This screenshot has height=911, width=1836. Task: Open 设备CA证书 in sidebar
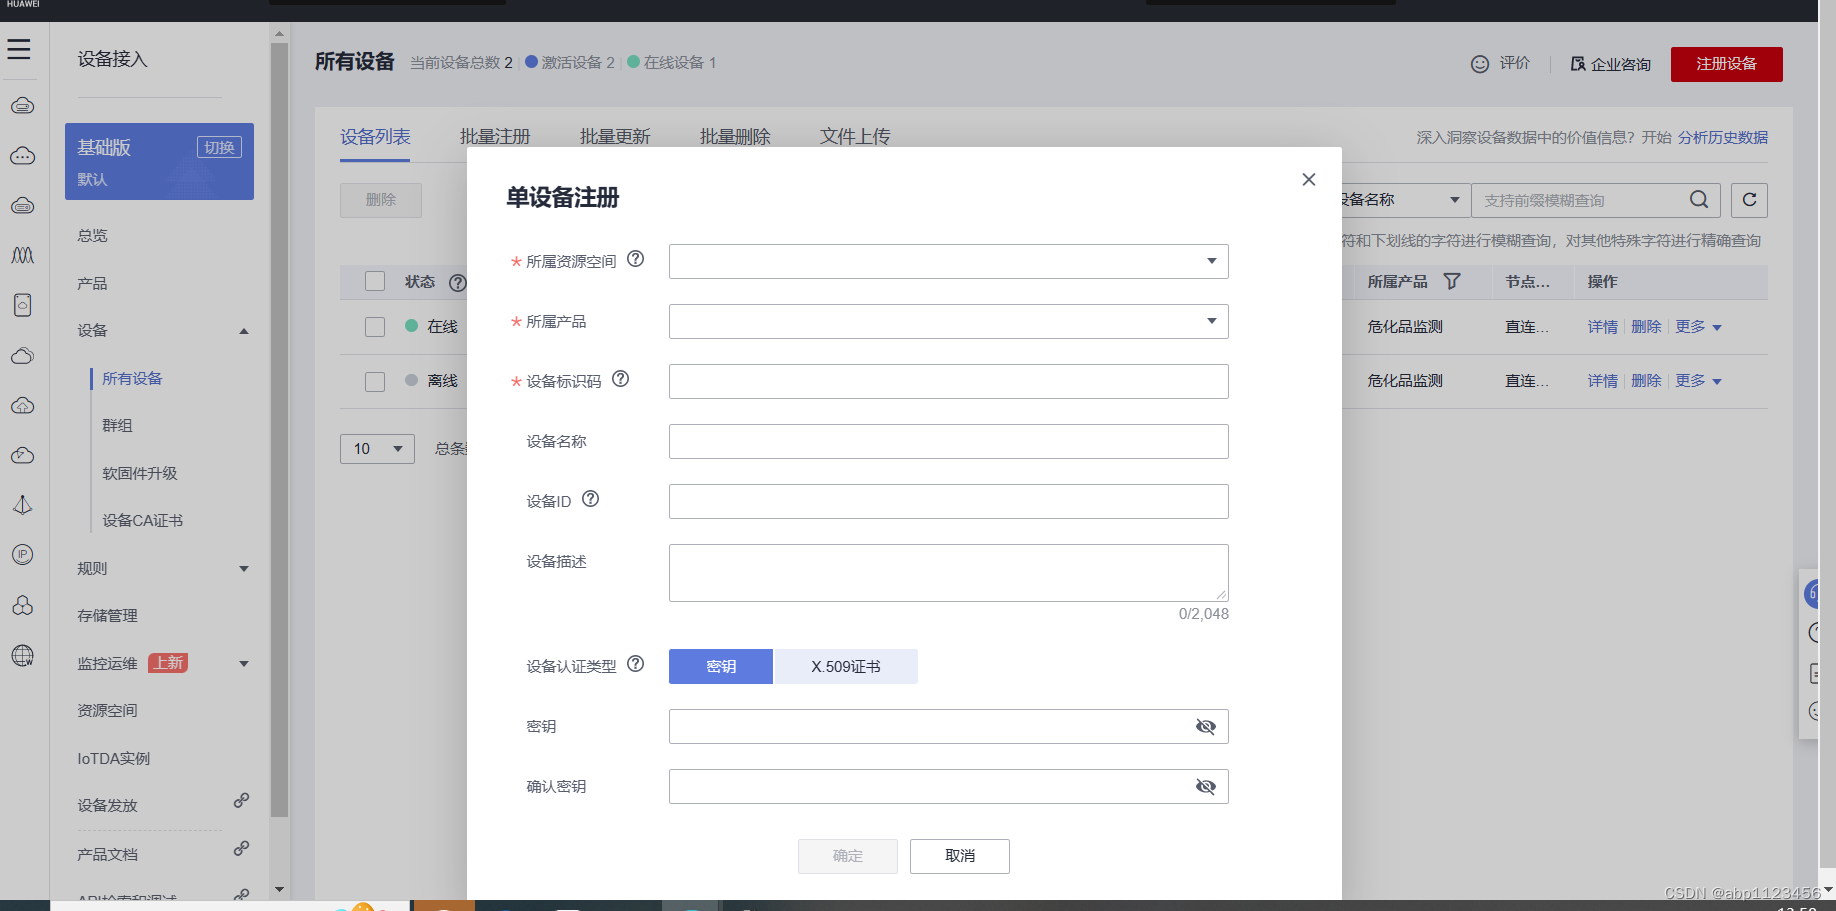point(142,521)
